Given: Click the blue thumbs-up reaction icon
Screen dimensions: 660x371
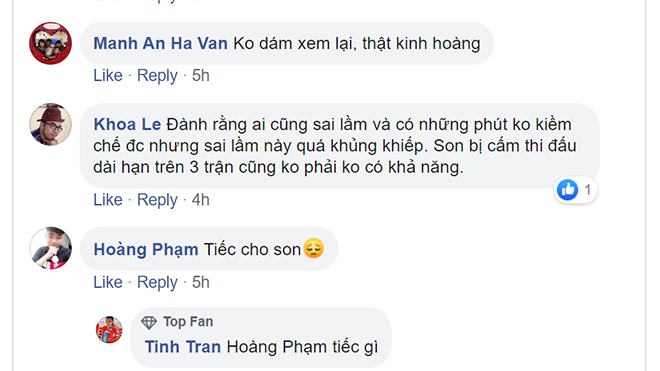Looking at the screenshot, I should [x=567, y=190].
